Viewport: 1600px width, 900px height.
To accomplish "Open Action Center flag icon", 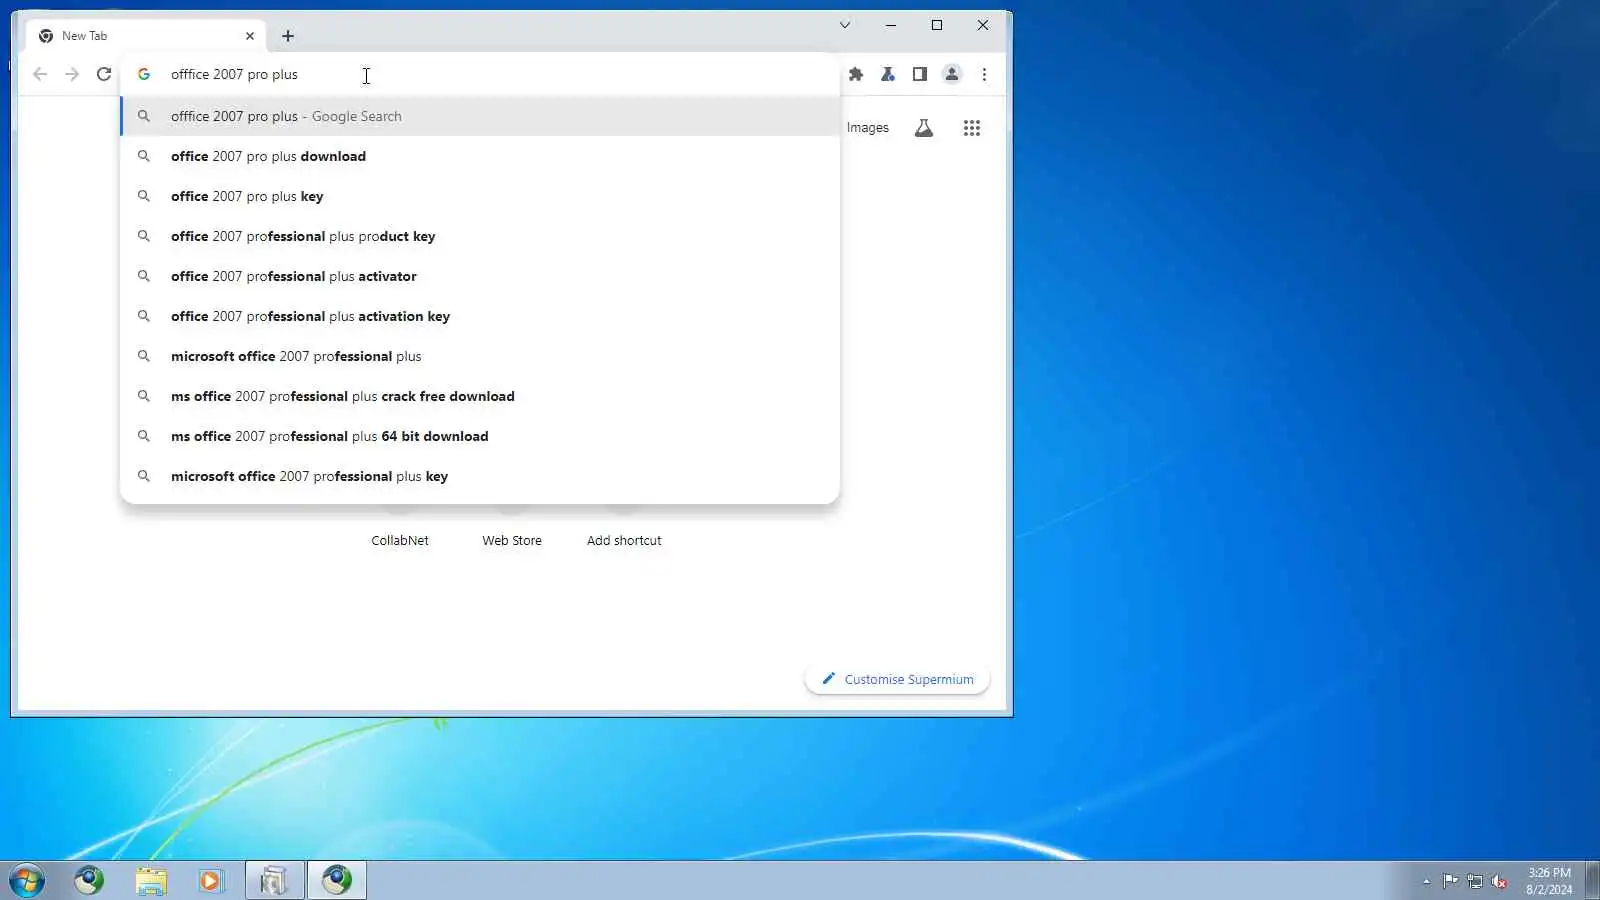I will point(1450,881).
